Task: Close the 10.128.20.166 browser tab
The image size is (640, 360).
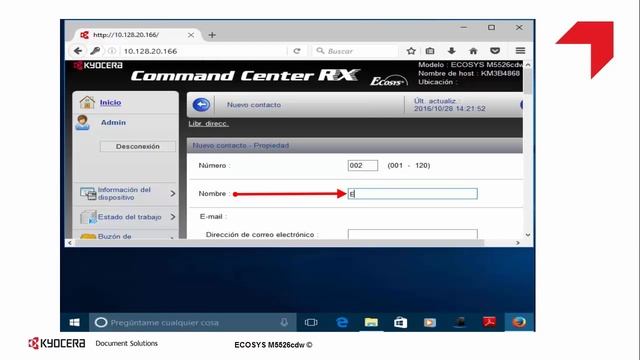Action: 191,35
